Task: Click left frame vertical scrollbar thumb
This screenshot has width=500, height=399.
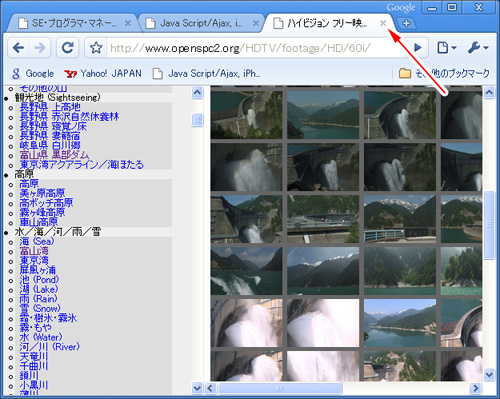Action: pos(197,119)
